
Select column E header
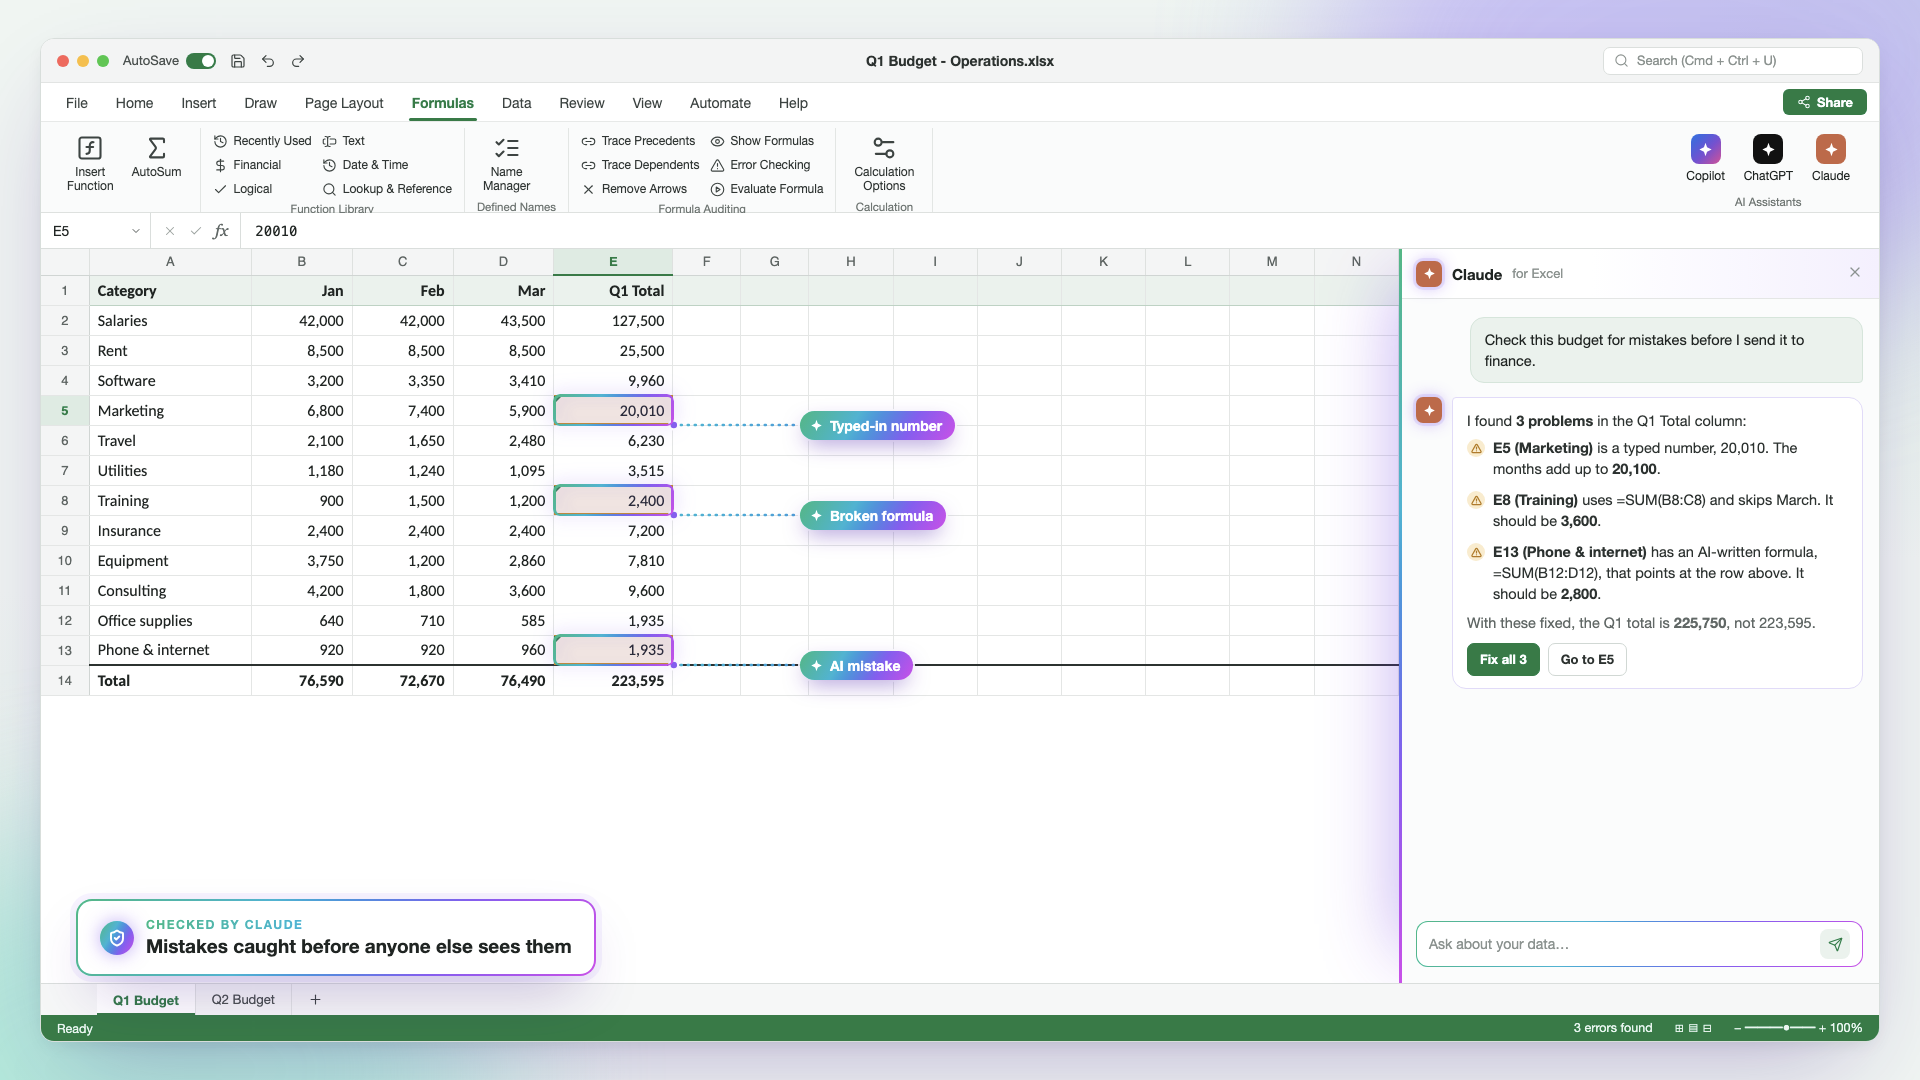point(613,261)
